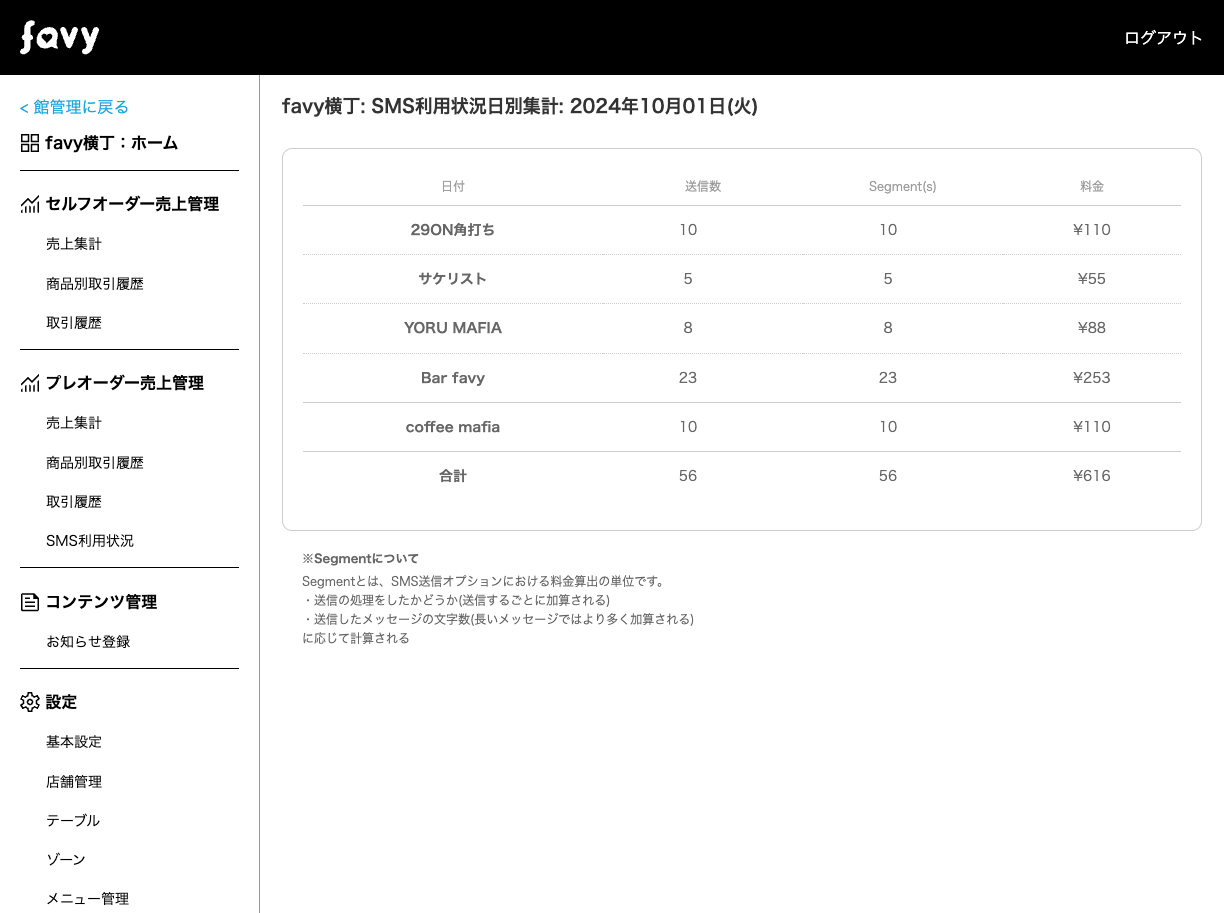Select the サケリスト row name
The height and width of the screenshot is (913, 1224).
453,279
